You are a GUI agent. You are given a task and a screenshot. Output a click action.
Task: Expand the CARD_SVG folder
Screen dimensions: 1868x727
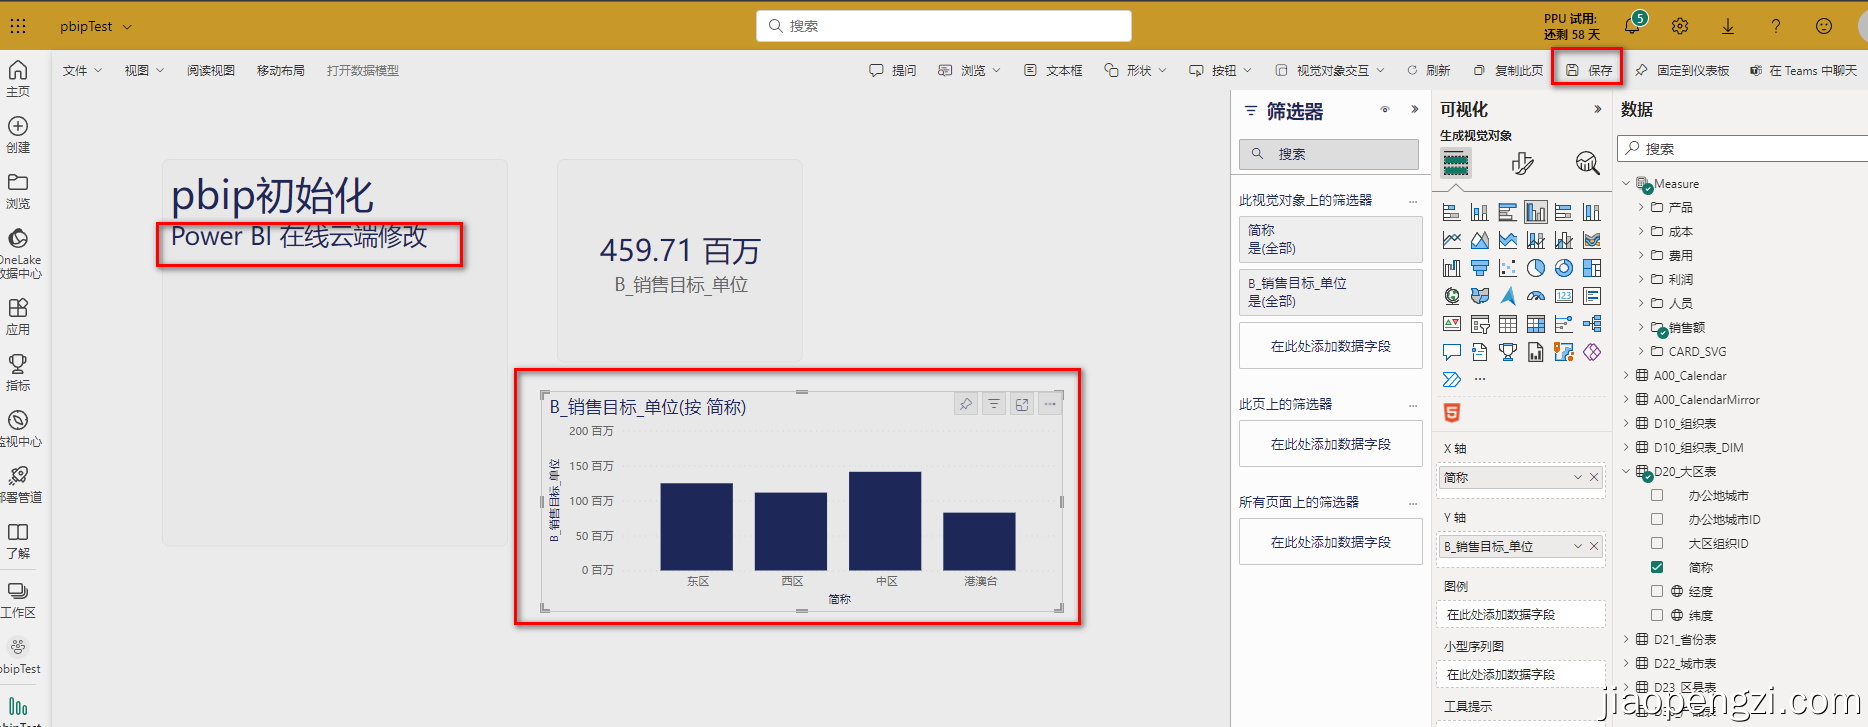(1641, 351)
